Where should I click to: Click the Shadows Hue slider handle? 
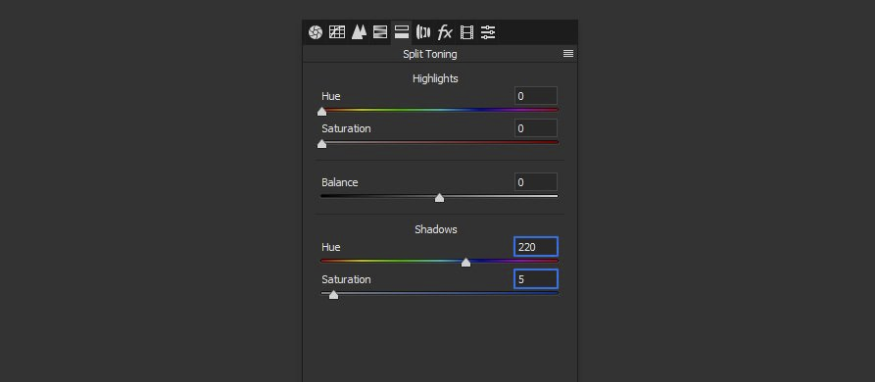click(466, 262)
